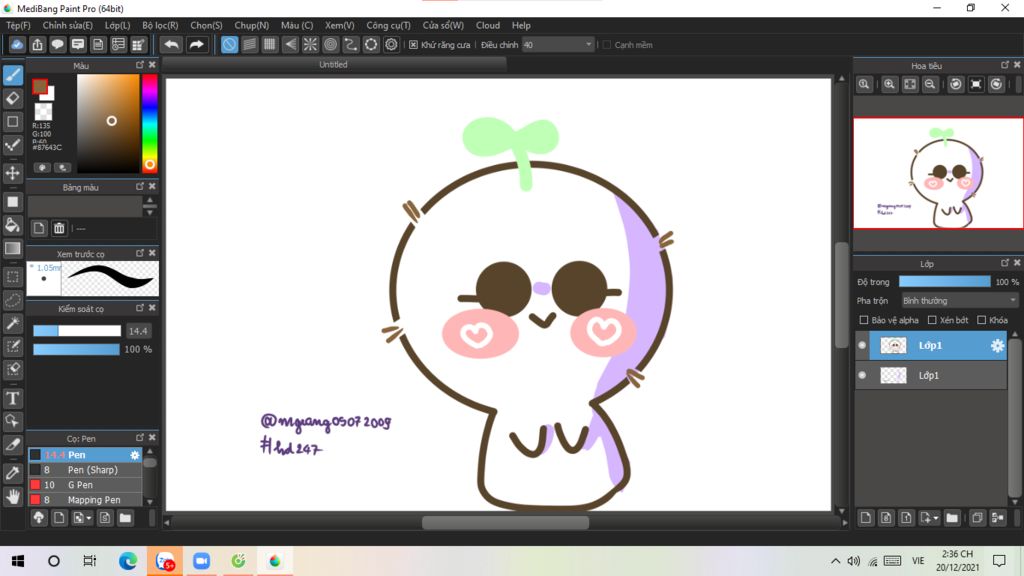This screenshot has width=1024, height=576.
Task: Select the Lasso selection tool
Action: click(x=13, y=300)
